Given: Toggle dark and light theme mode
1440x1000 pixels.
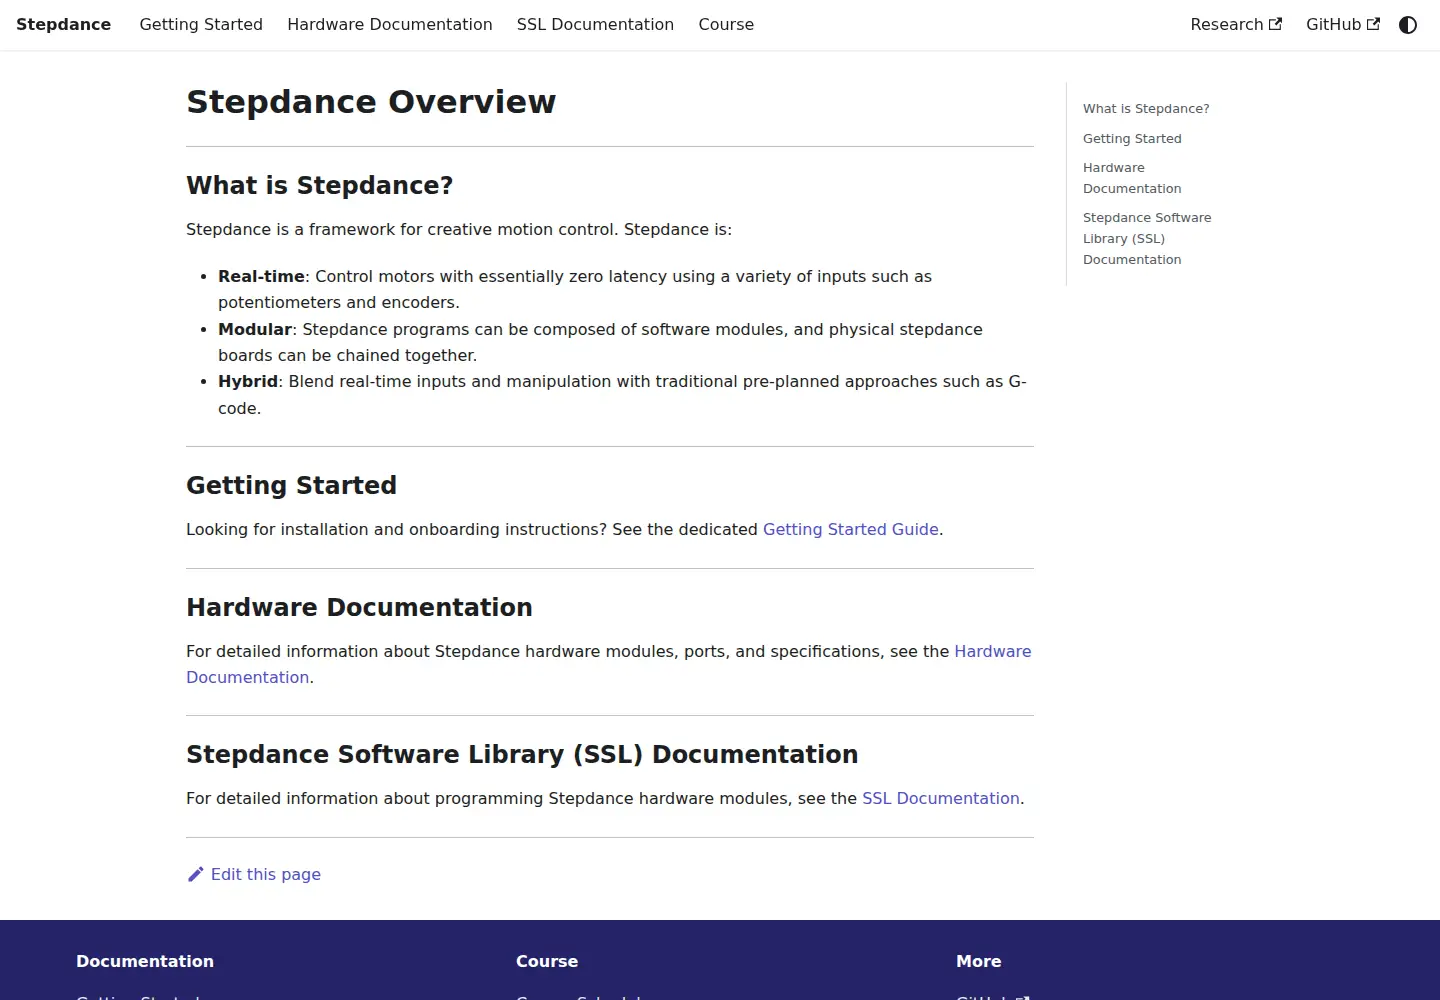Looking at the screenshot, I should (1408, 25).
